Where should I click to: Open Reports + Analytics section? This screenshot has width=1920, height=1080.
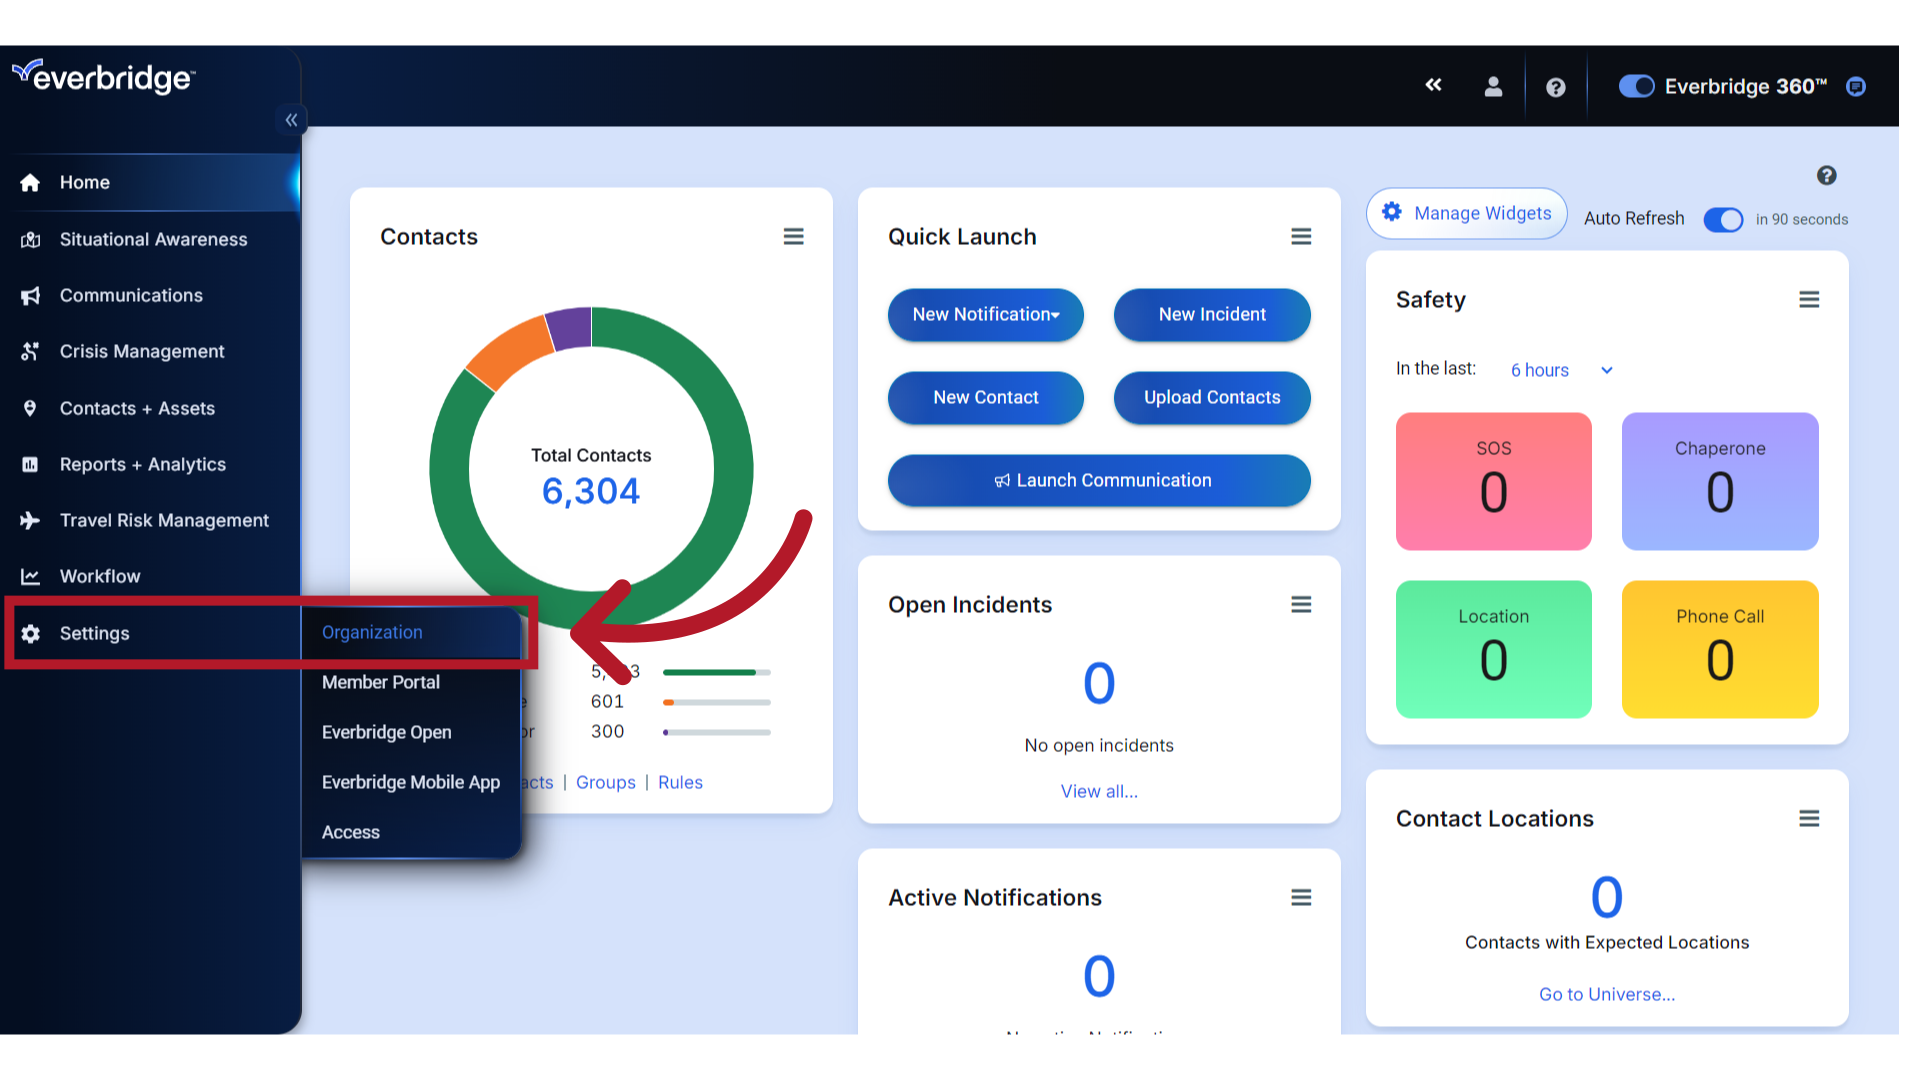[x=143, y=464]
